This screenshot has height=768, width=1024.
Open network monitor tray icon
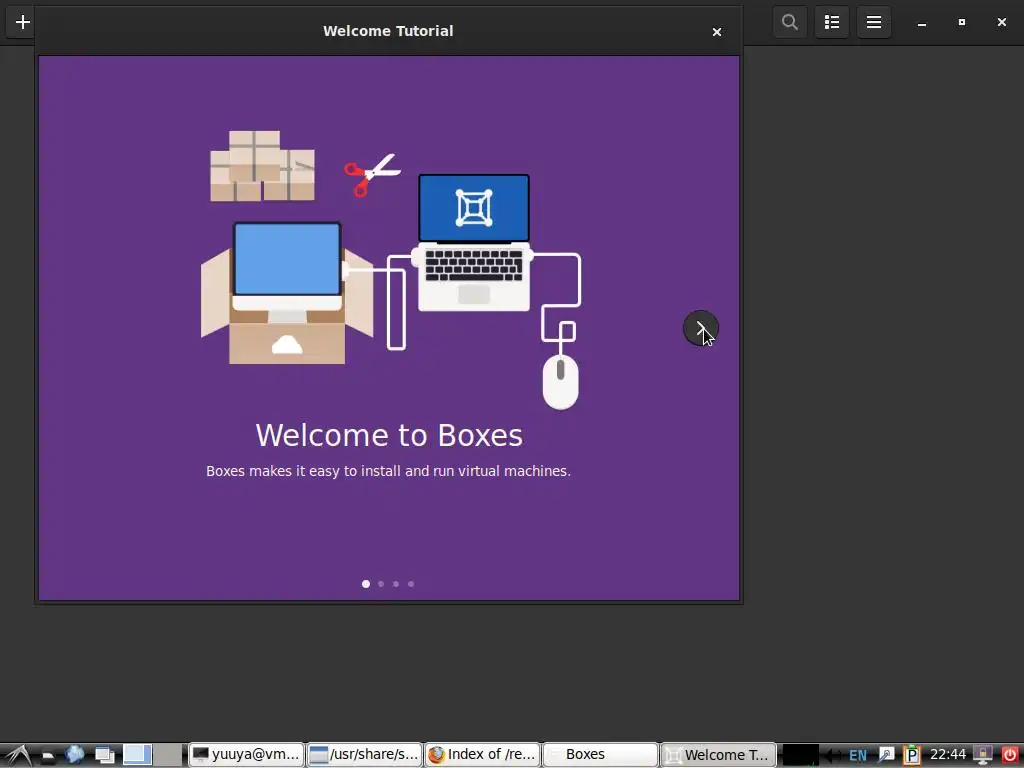click(x=983, y=755)
